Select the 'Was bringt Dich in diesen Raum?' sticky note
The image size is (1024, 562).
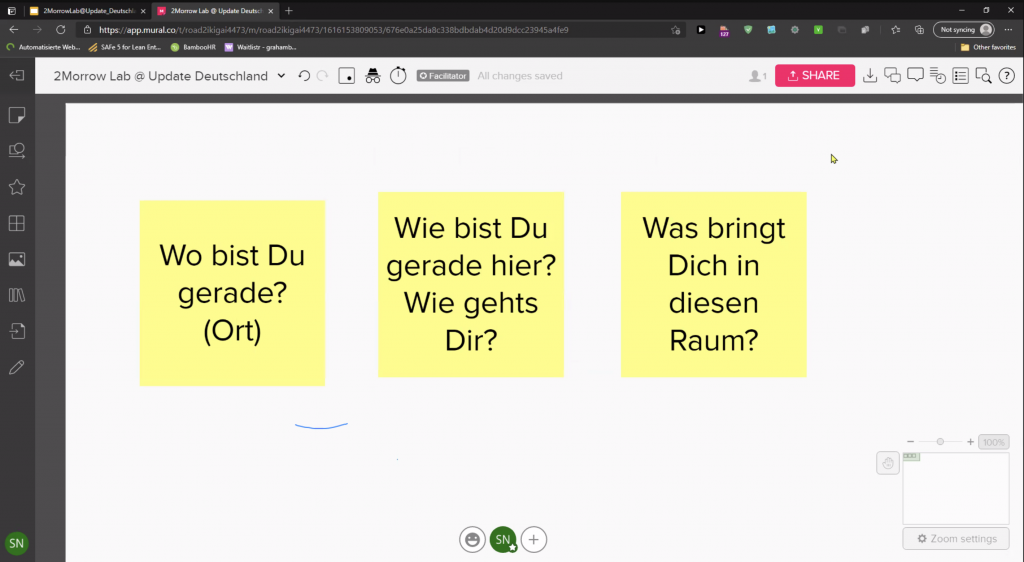point(714,285)
